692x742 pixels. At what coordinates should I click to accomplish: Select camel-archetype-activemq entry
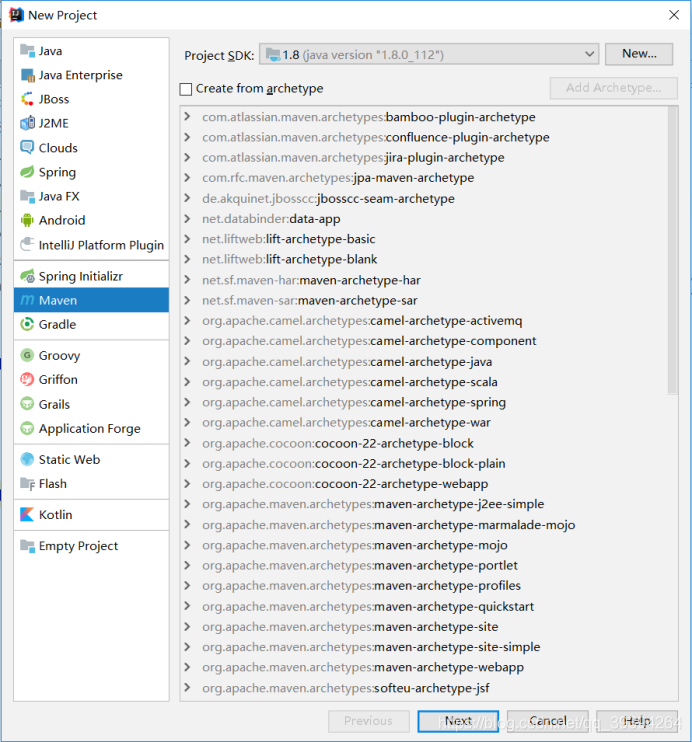362,320
